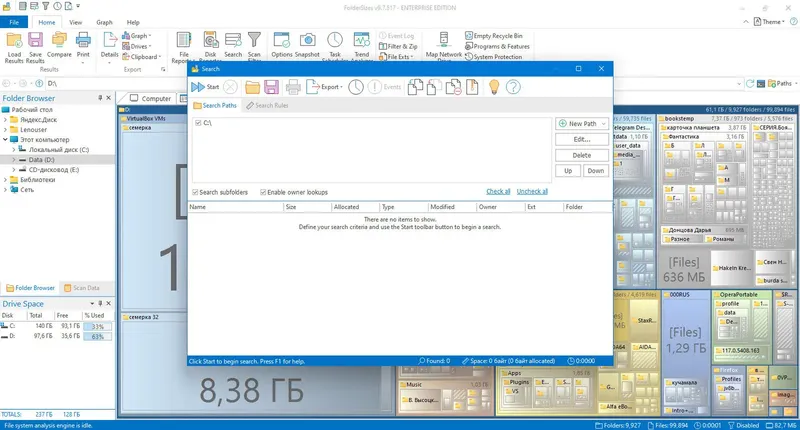This screenshot has height=430, width=800.
Task: Toggle Enable owner lookups checkbox
Action: (x=263, y=192)
